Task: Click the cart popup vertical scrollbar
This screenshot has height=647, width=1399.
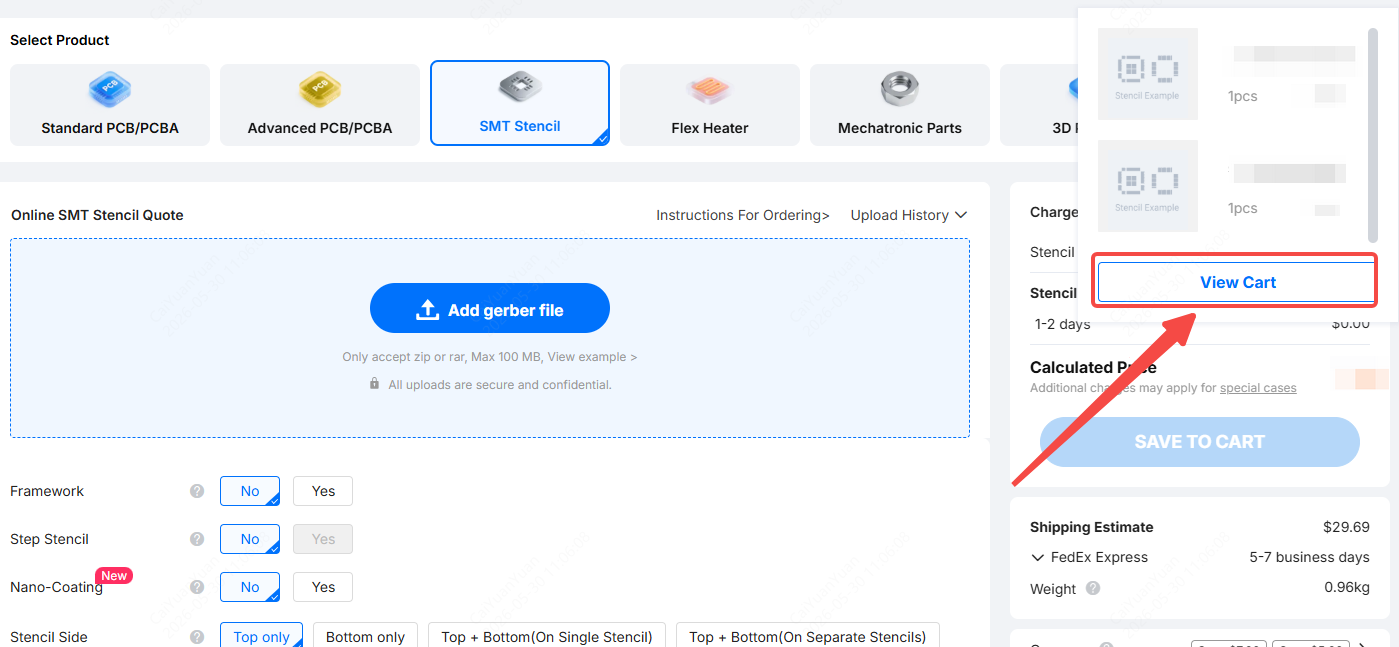Action: (1374, 135)
